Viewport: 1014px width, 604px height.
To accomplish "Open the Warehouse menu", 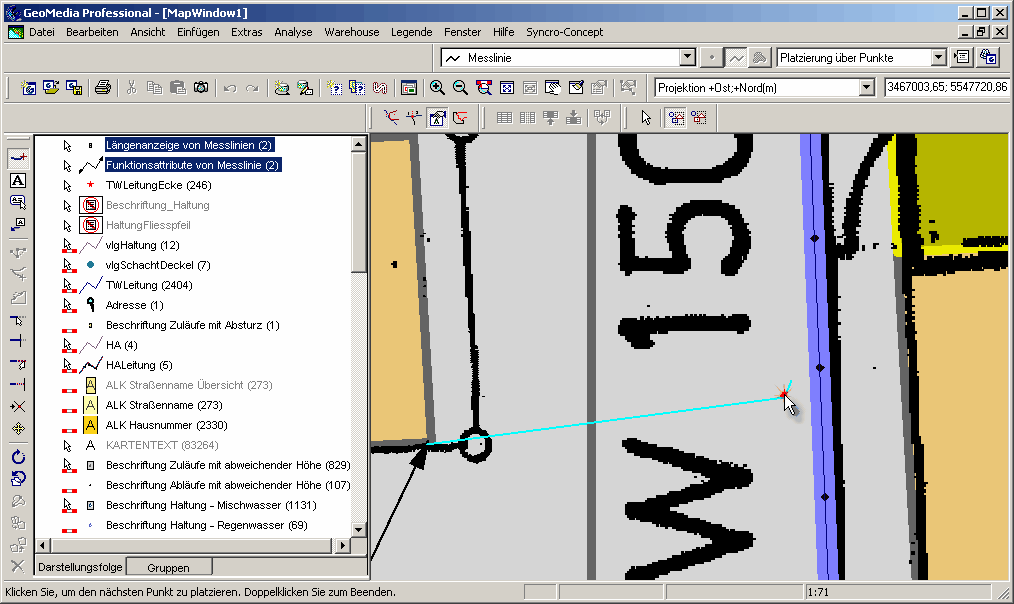I will click(351, 32).
